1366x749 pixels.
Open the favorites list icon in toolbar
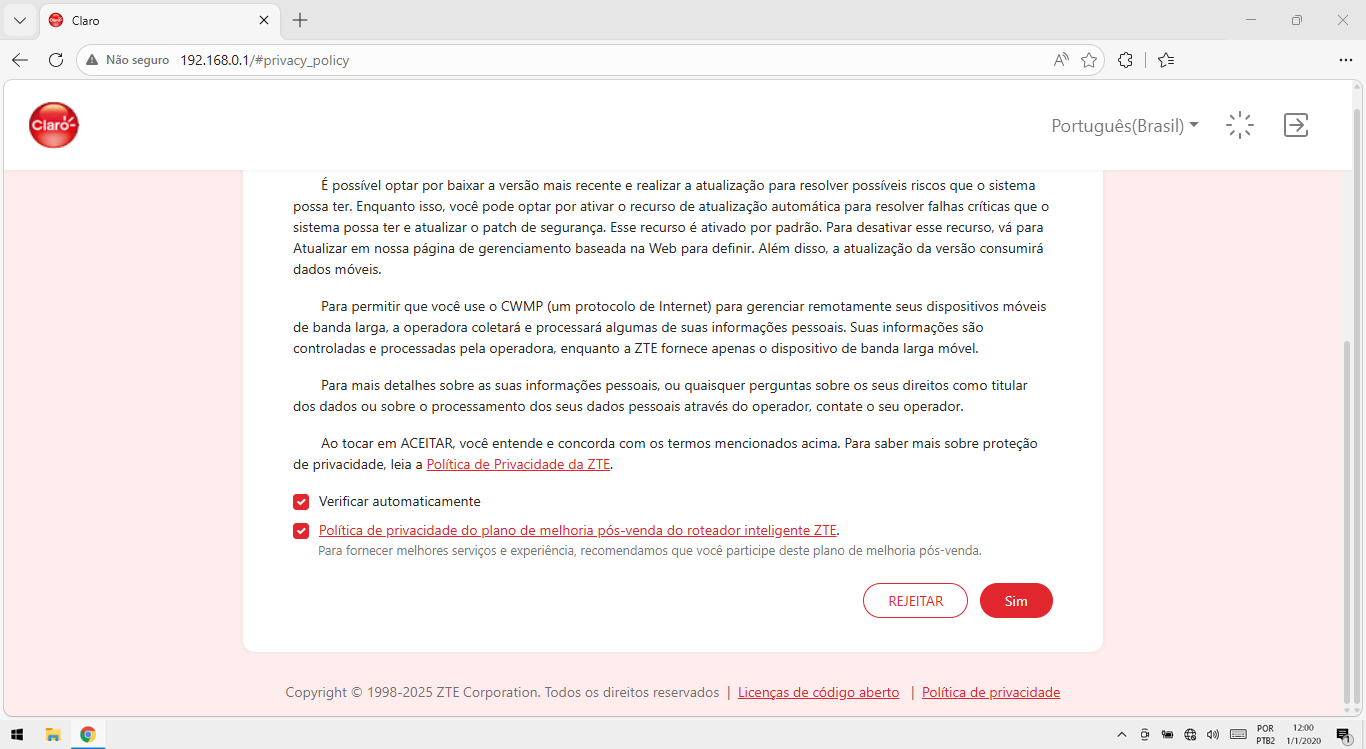1166,60
